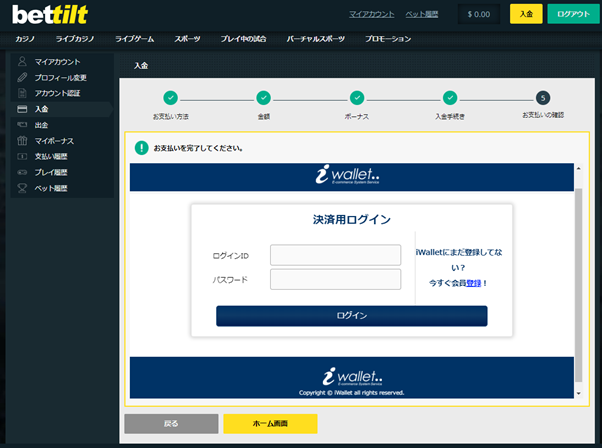
Task: Open the バーチャルスポーツ menu
Action: point(316,39)
